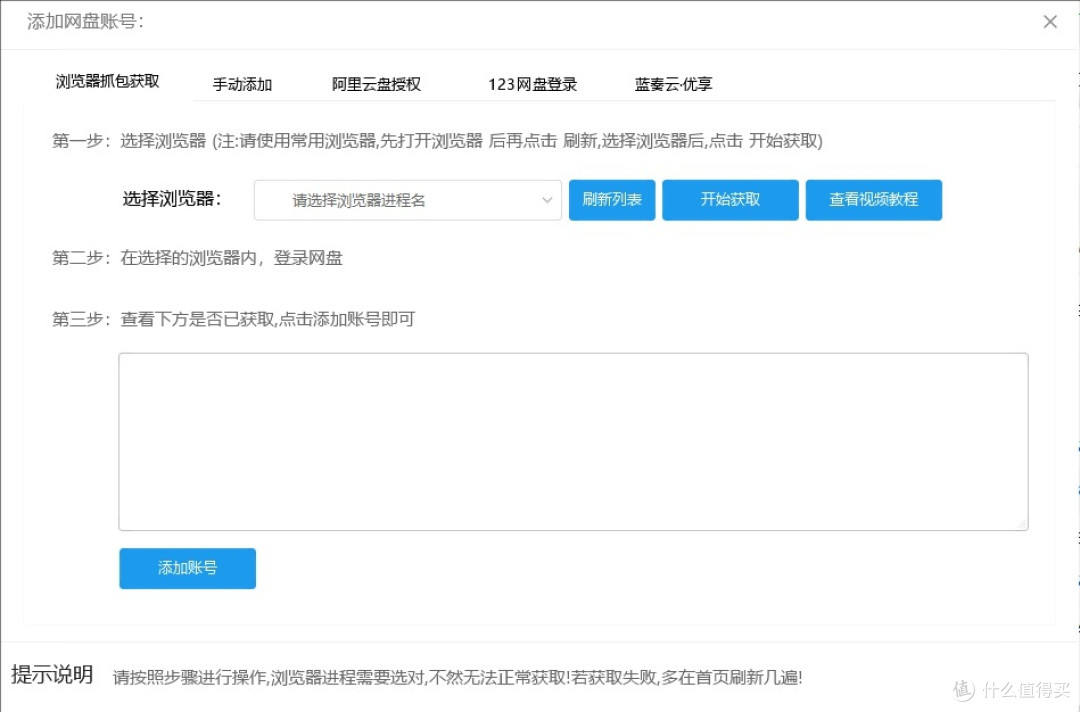Image resolution: width=1080 pixels, height=712 pixels.
Task: Click the resize grip of the text area
Action: point(1023,525)
